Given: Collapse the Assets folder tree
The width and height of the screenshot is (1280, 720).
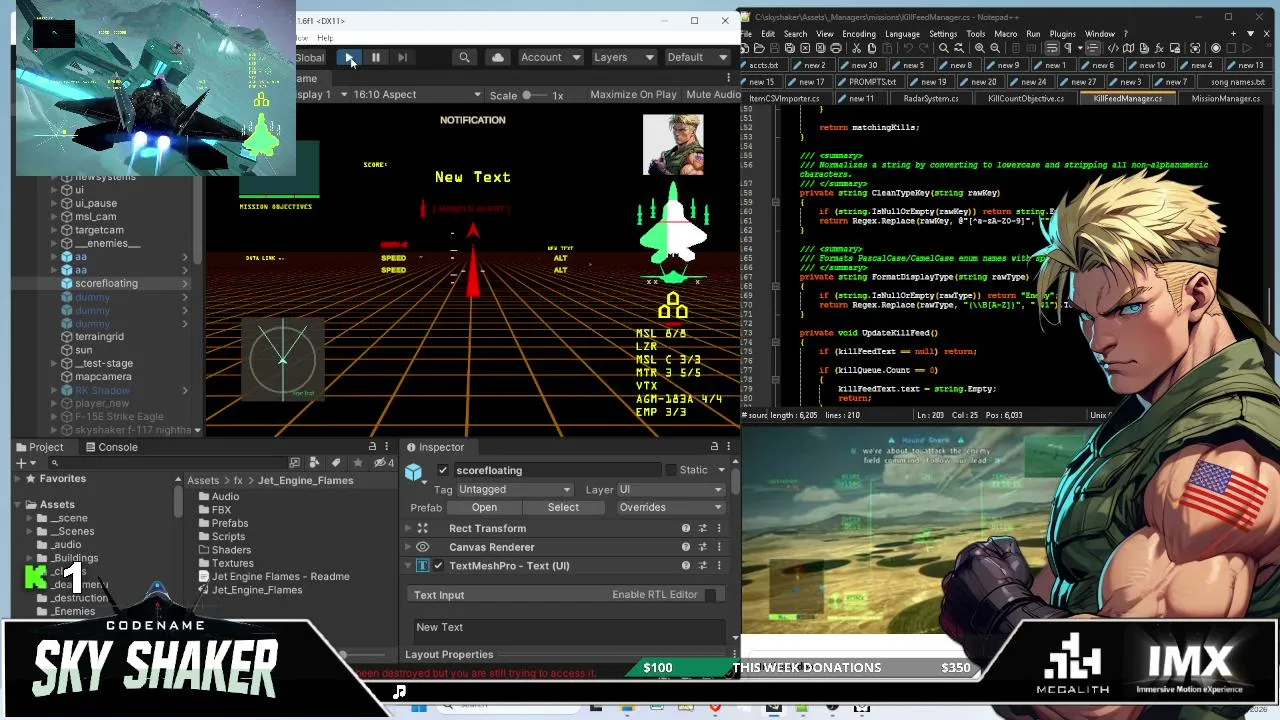Looking at the screenshot, I should click(18, 505).
